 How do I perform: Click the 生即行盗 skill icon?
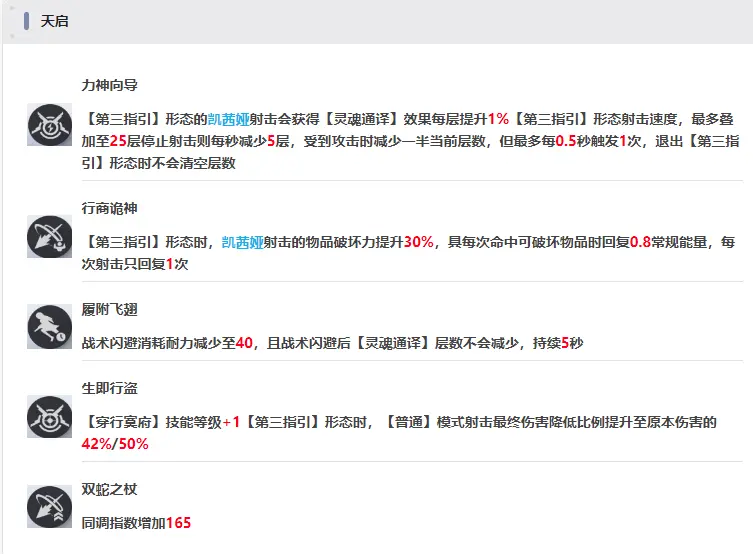[x=47, y=417]
